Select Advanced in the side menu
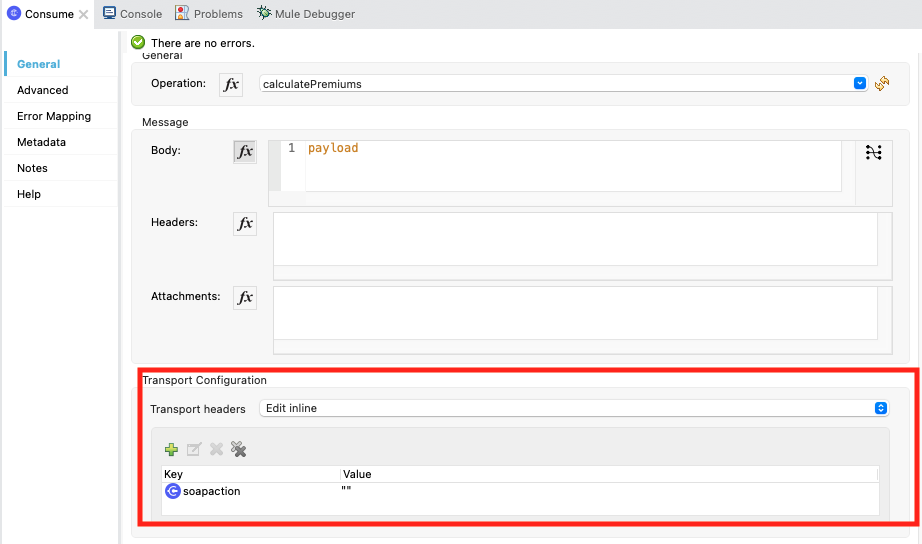922x544 pixels. pyautogui.click(x=43, y=90)
